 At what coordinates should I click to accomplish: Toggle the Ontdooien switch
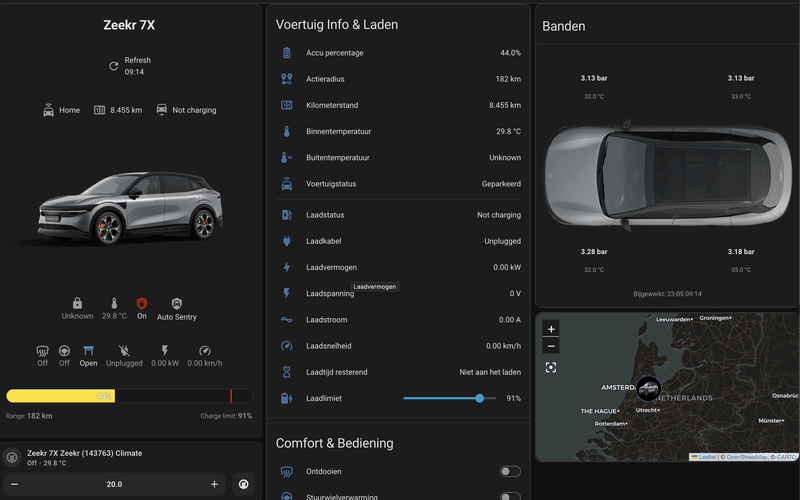coord(510,471)
